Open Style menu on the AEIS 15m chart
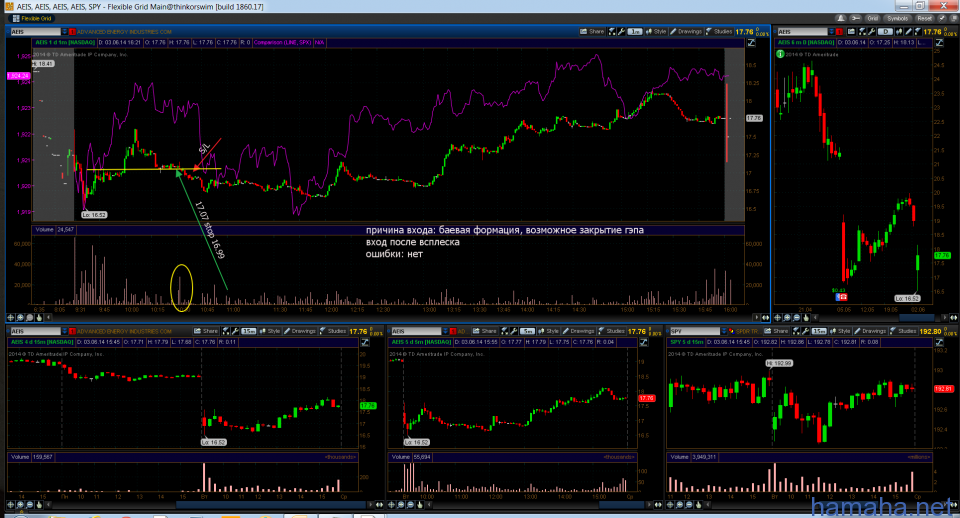 [x=269, y=331]
